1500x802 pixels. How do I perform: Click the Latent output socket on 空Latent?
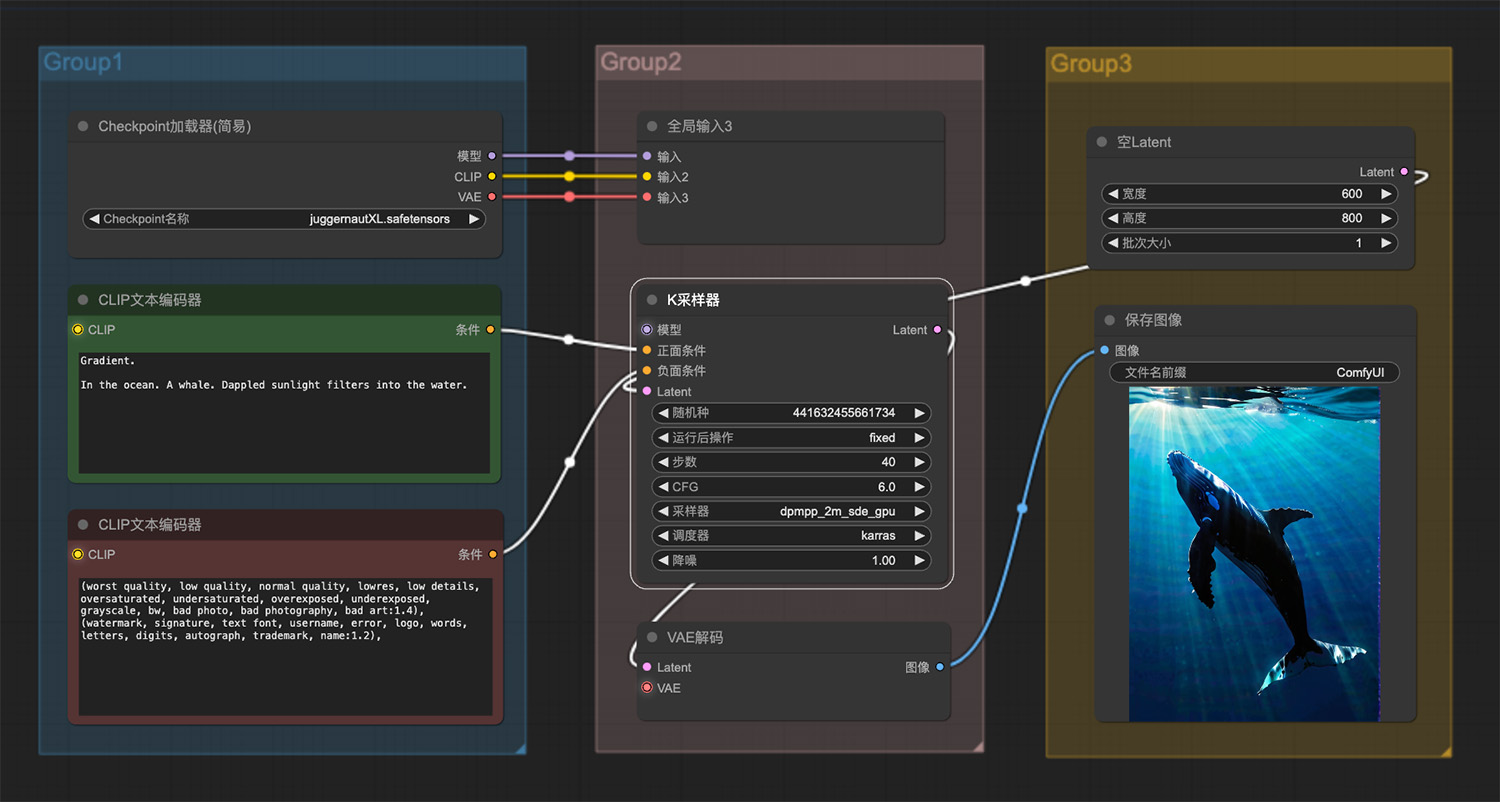pos(1404,172)
